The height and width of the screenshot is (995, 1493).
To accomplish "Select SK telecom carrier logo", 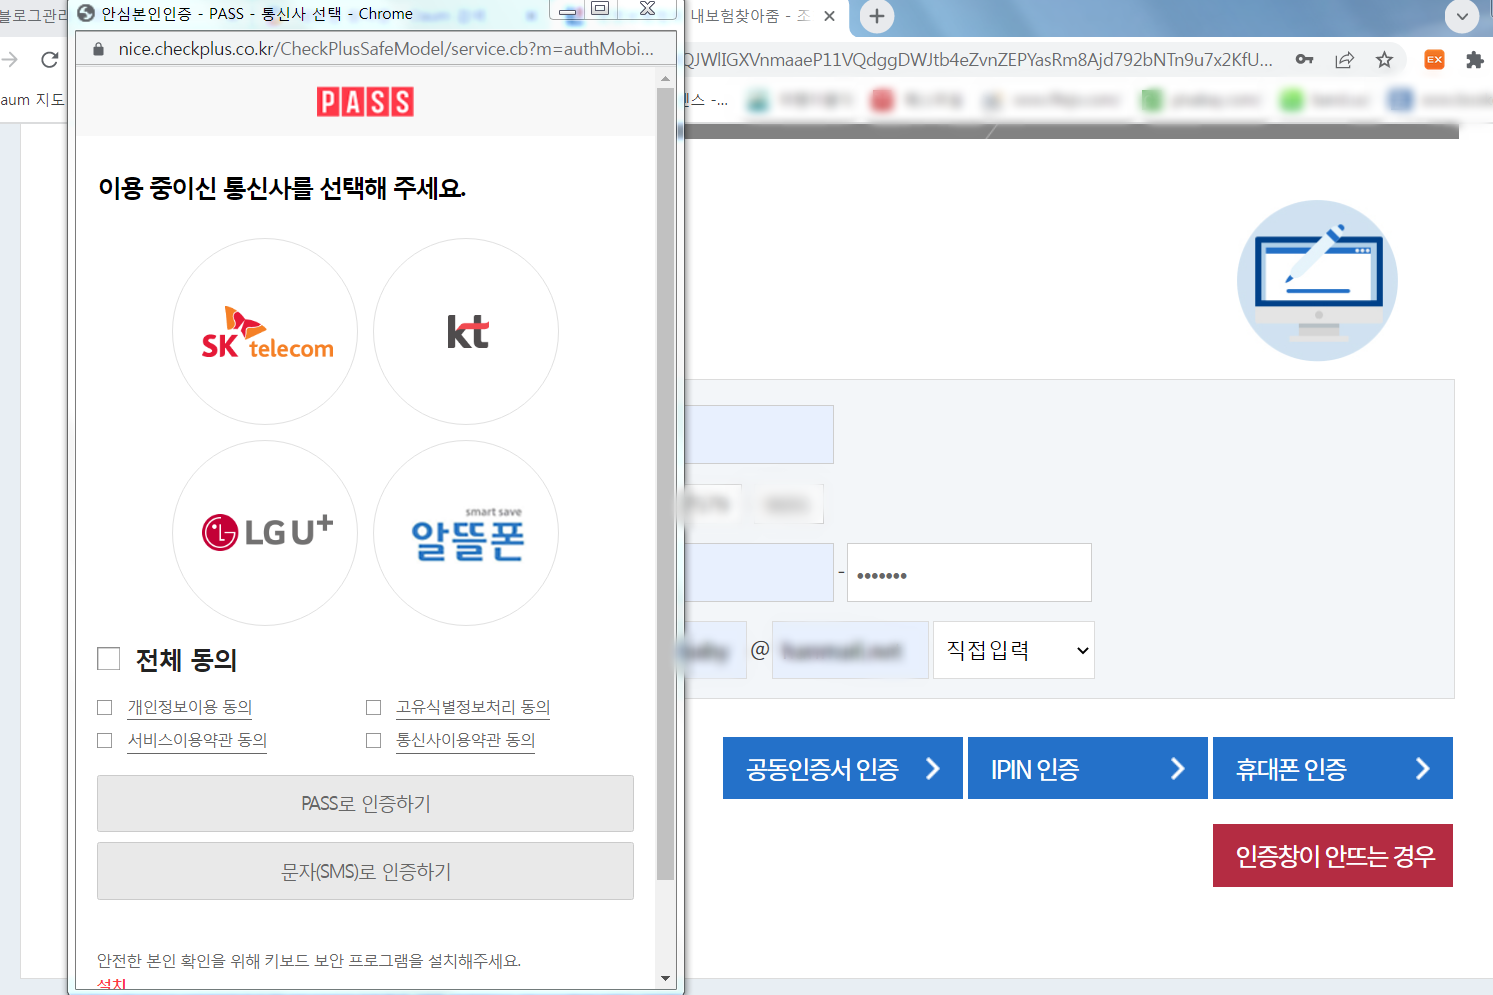I will click(265, 332).
